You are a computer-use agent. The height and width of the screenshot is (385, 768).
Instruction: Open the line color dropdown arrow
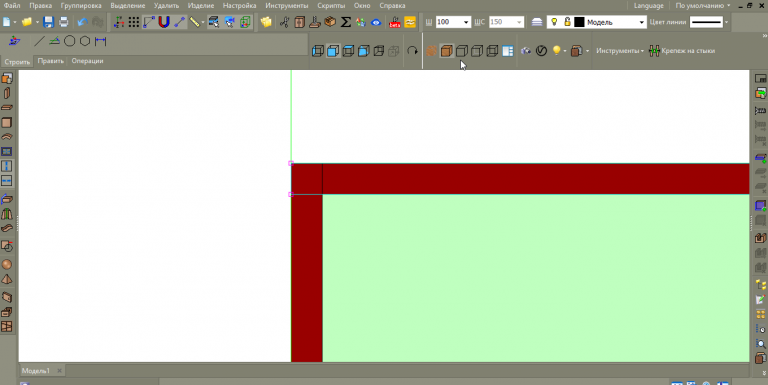click(726, 23)
